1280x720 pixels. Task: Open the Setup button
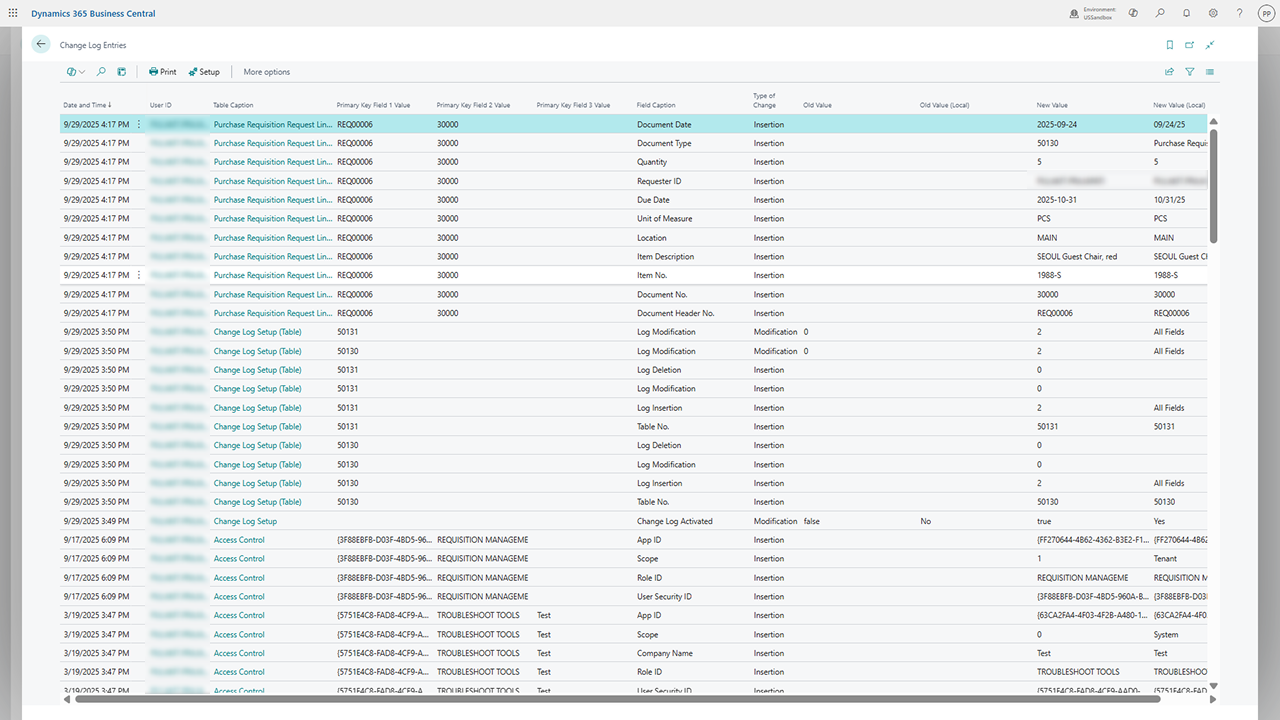(x=204, y=71)
